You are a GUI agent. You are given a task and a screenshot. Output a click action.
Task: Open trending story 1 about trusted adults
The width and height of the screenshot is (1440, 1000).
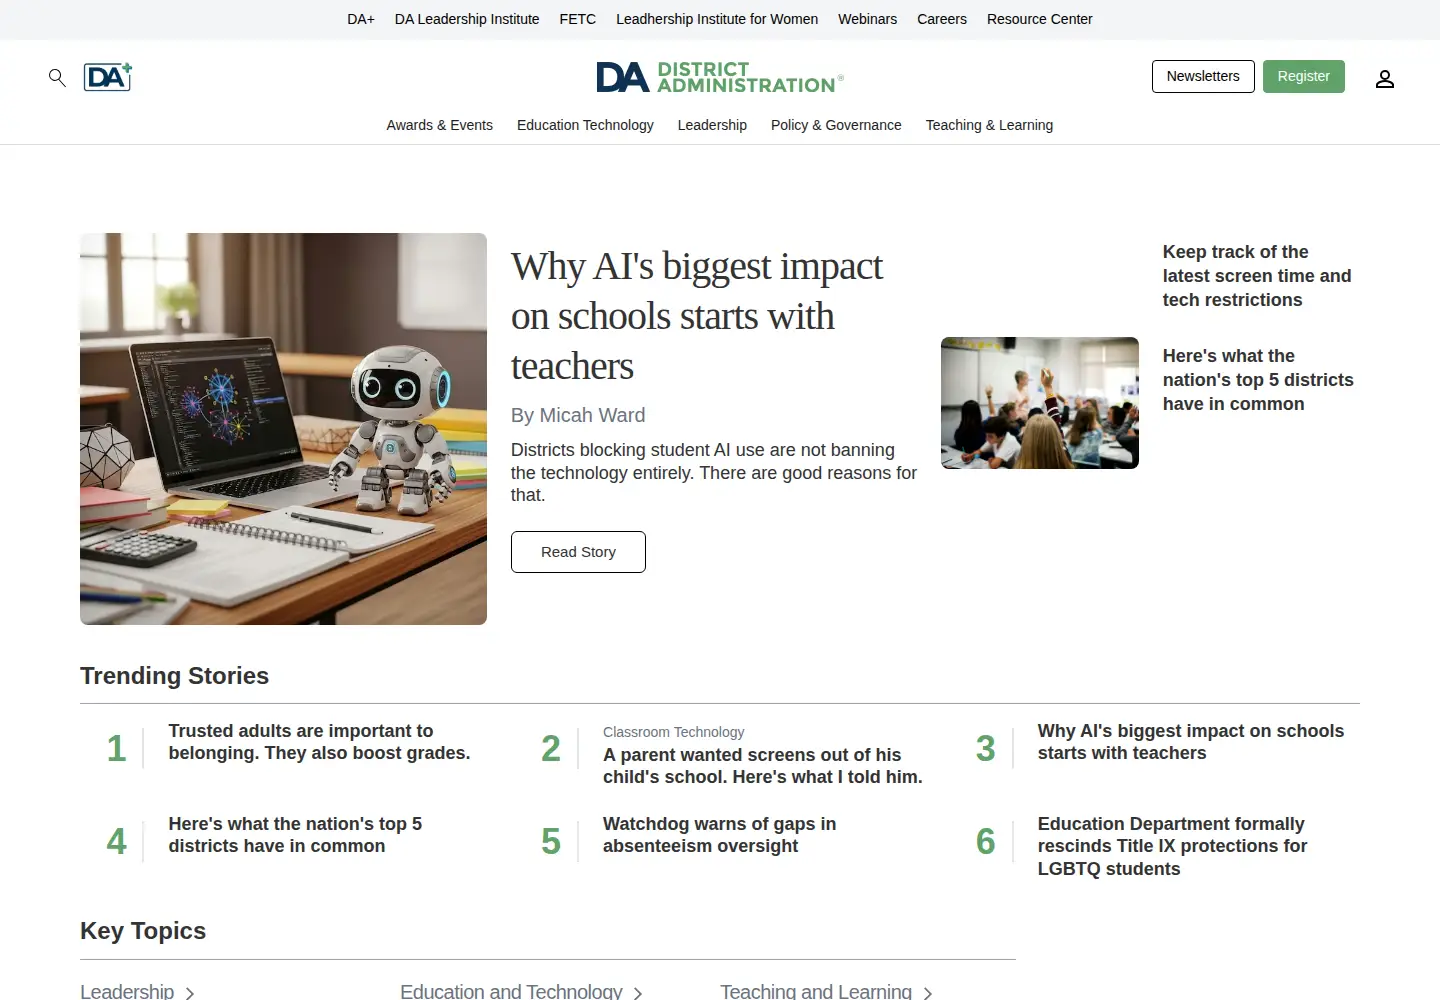click(319, 742)
